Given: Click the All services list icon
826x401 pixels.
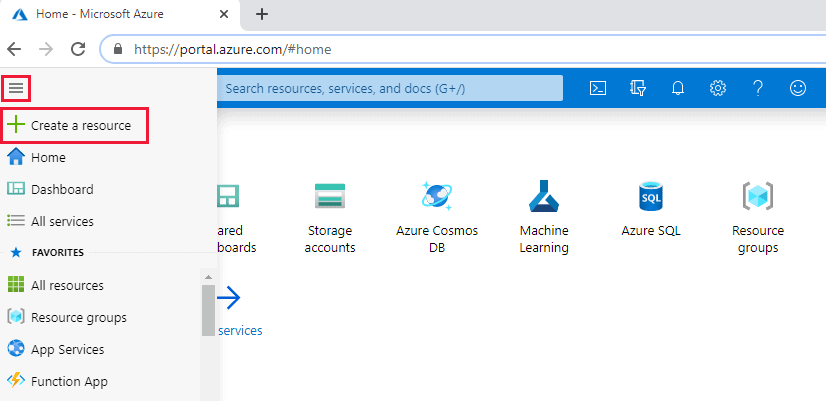Looking at the screenshot, I should tap(16, 221).
